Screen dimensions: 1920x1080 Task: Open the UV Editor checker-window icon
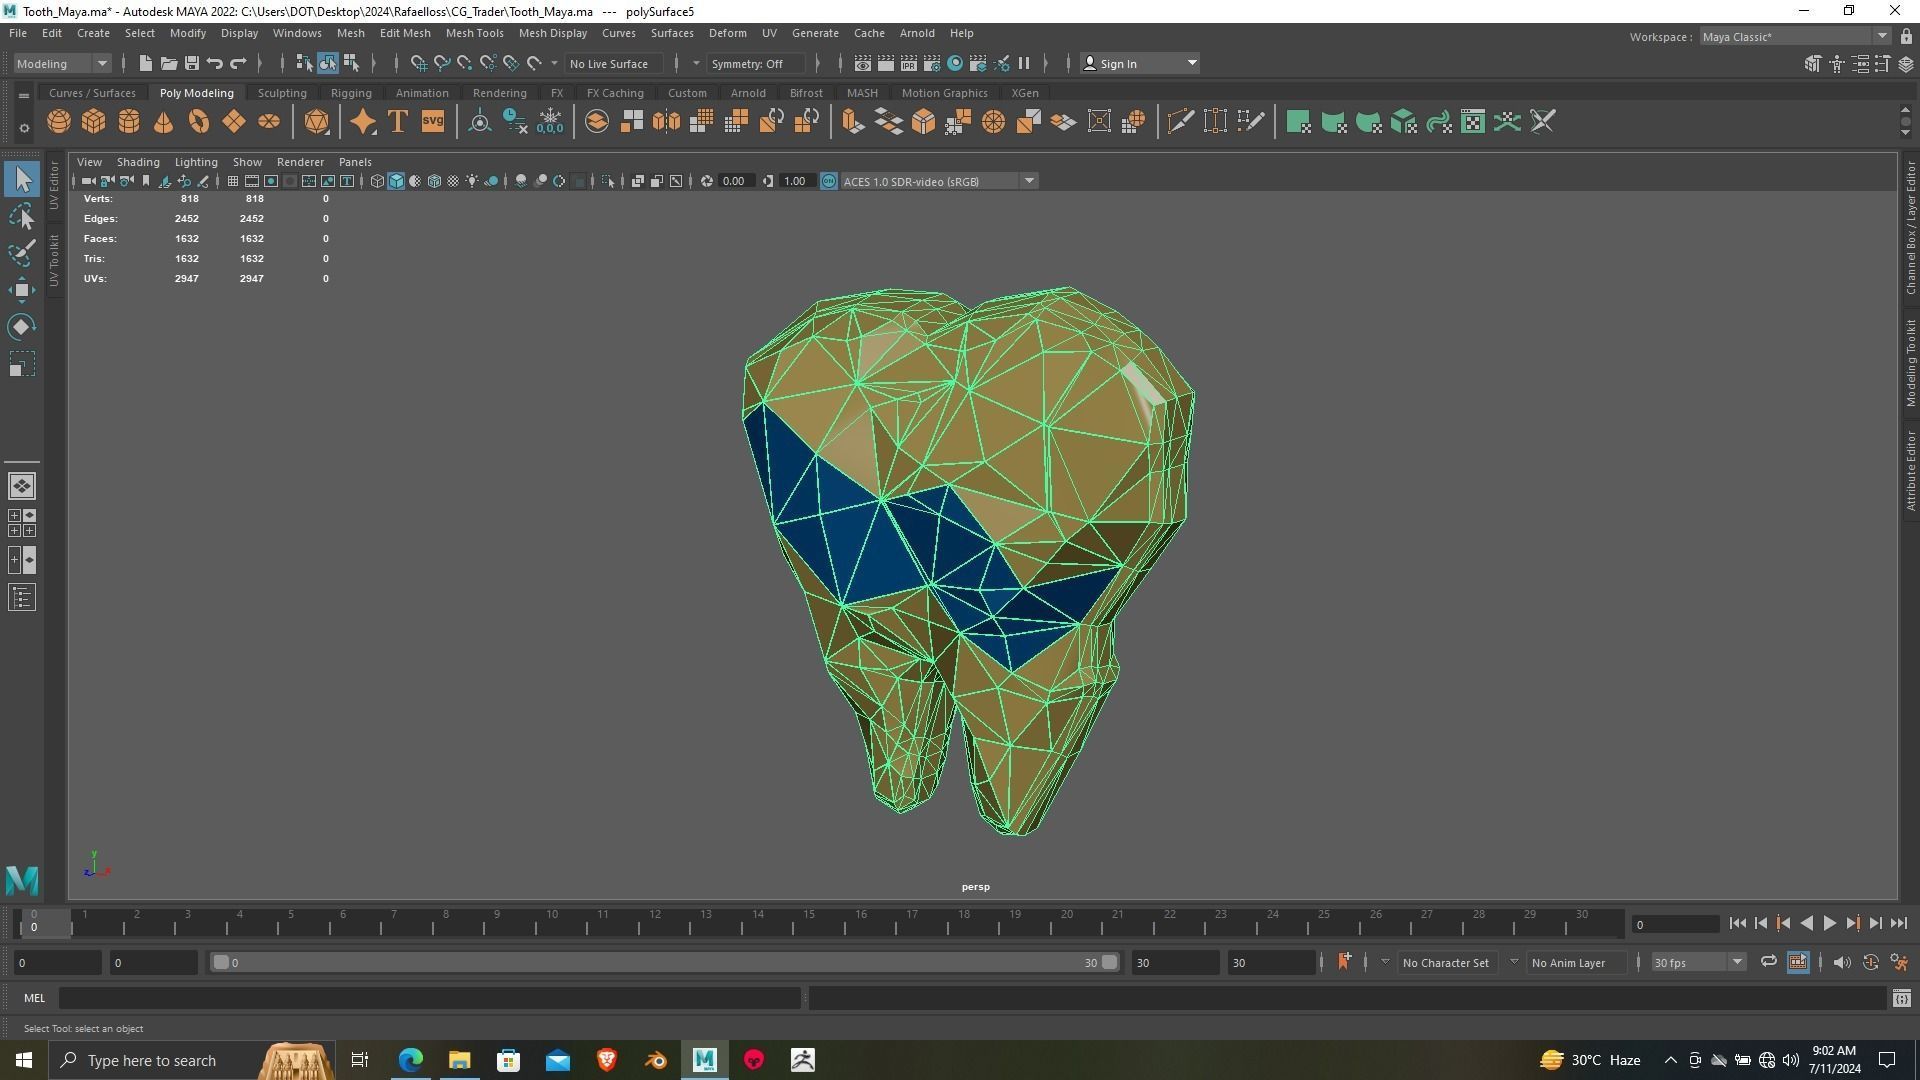(1473, 122)
